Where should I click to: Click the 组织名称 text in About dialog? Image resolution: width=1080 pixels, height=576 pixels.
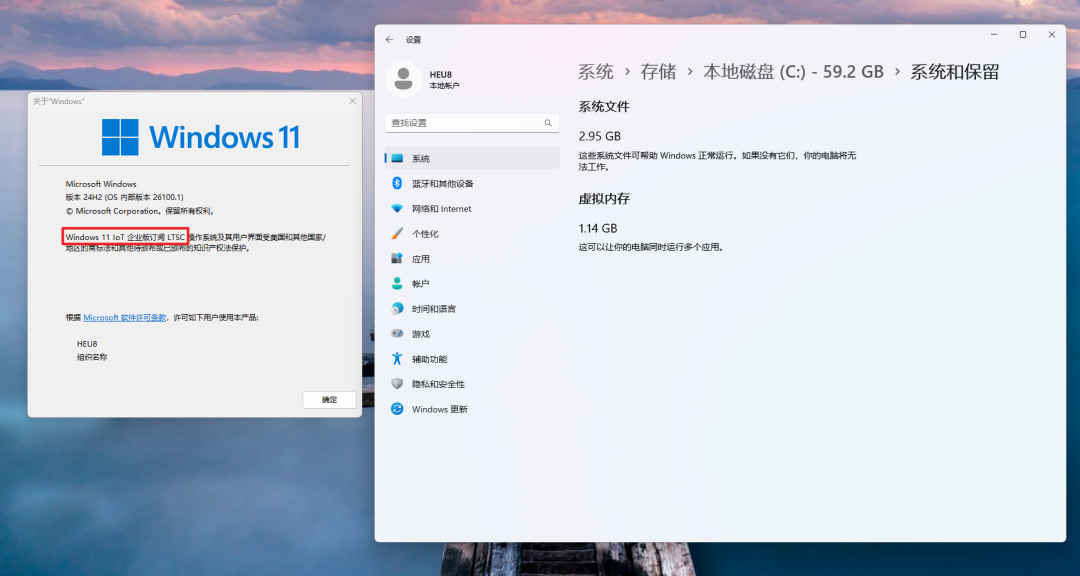92,357
